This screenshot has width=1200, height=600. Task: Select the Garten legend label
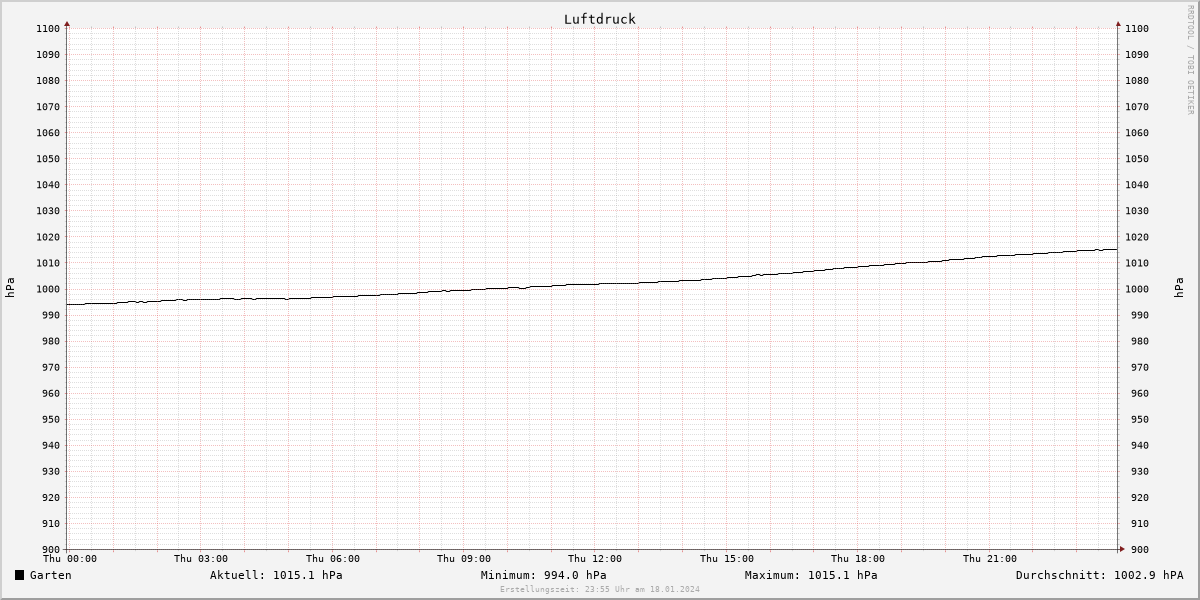pos(51,575)
